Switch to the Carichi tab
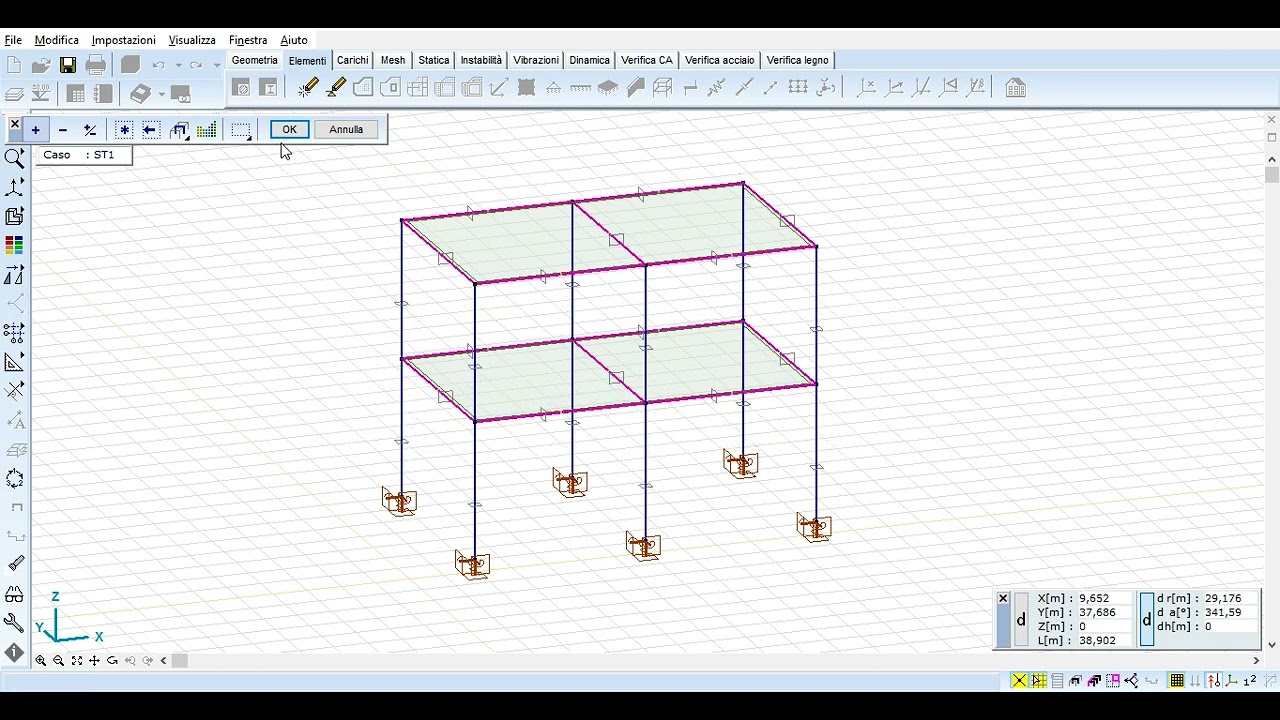This screenshot has height=720, width=1280. [353, 60]
